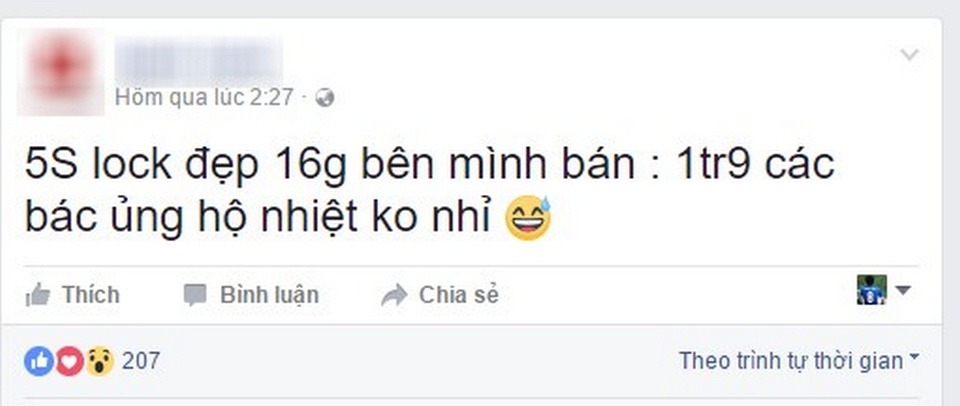Click the Chia sẻ text label
Image resolution: width=960 pixels, height=406 pixels.
tap(459, 295)
